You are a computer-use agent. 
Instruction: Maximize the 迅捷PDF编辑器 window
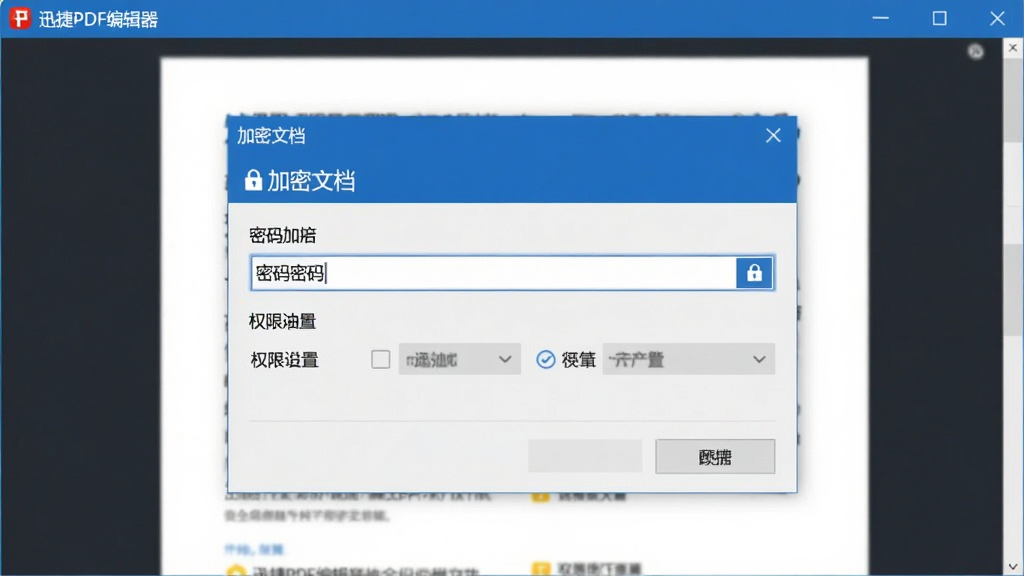point(939,18)
